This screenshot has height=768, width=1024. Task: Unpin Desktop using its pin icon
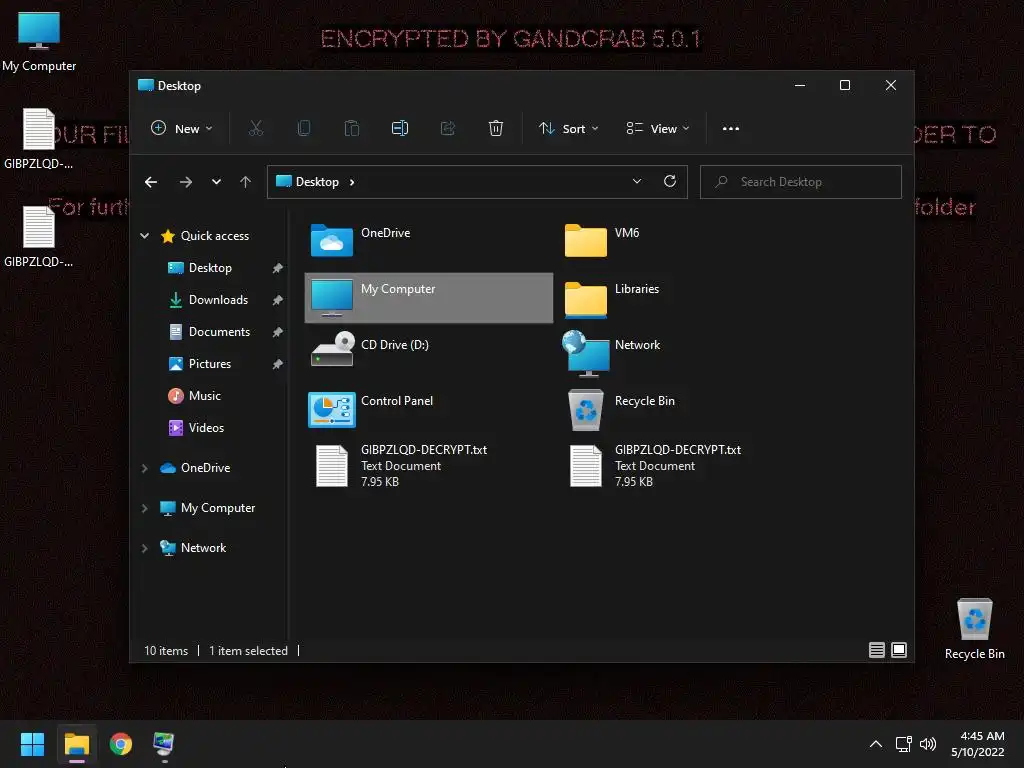tap(278, 268)
